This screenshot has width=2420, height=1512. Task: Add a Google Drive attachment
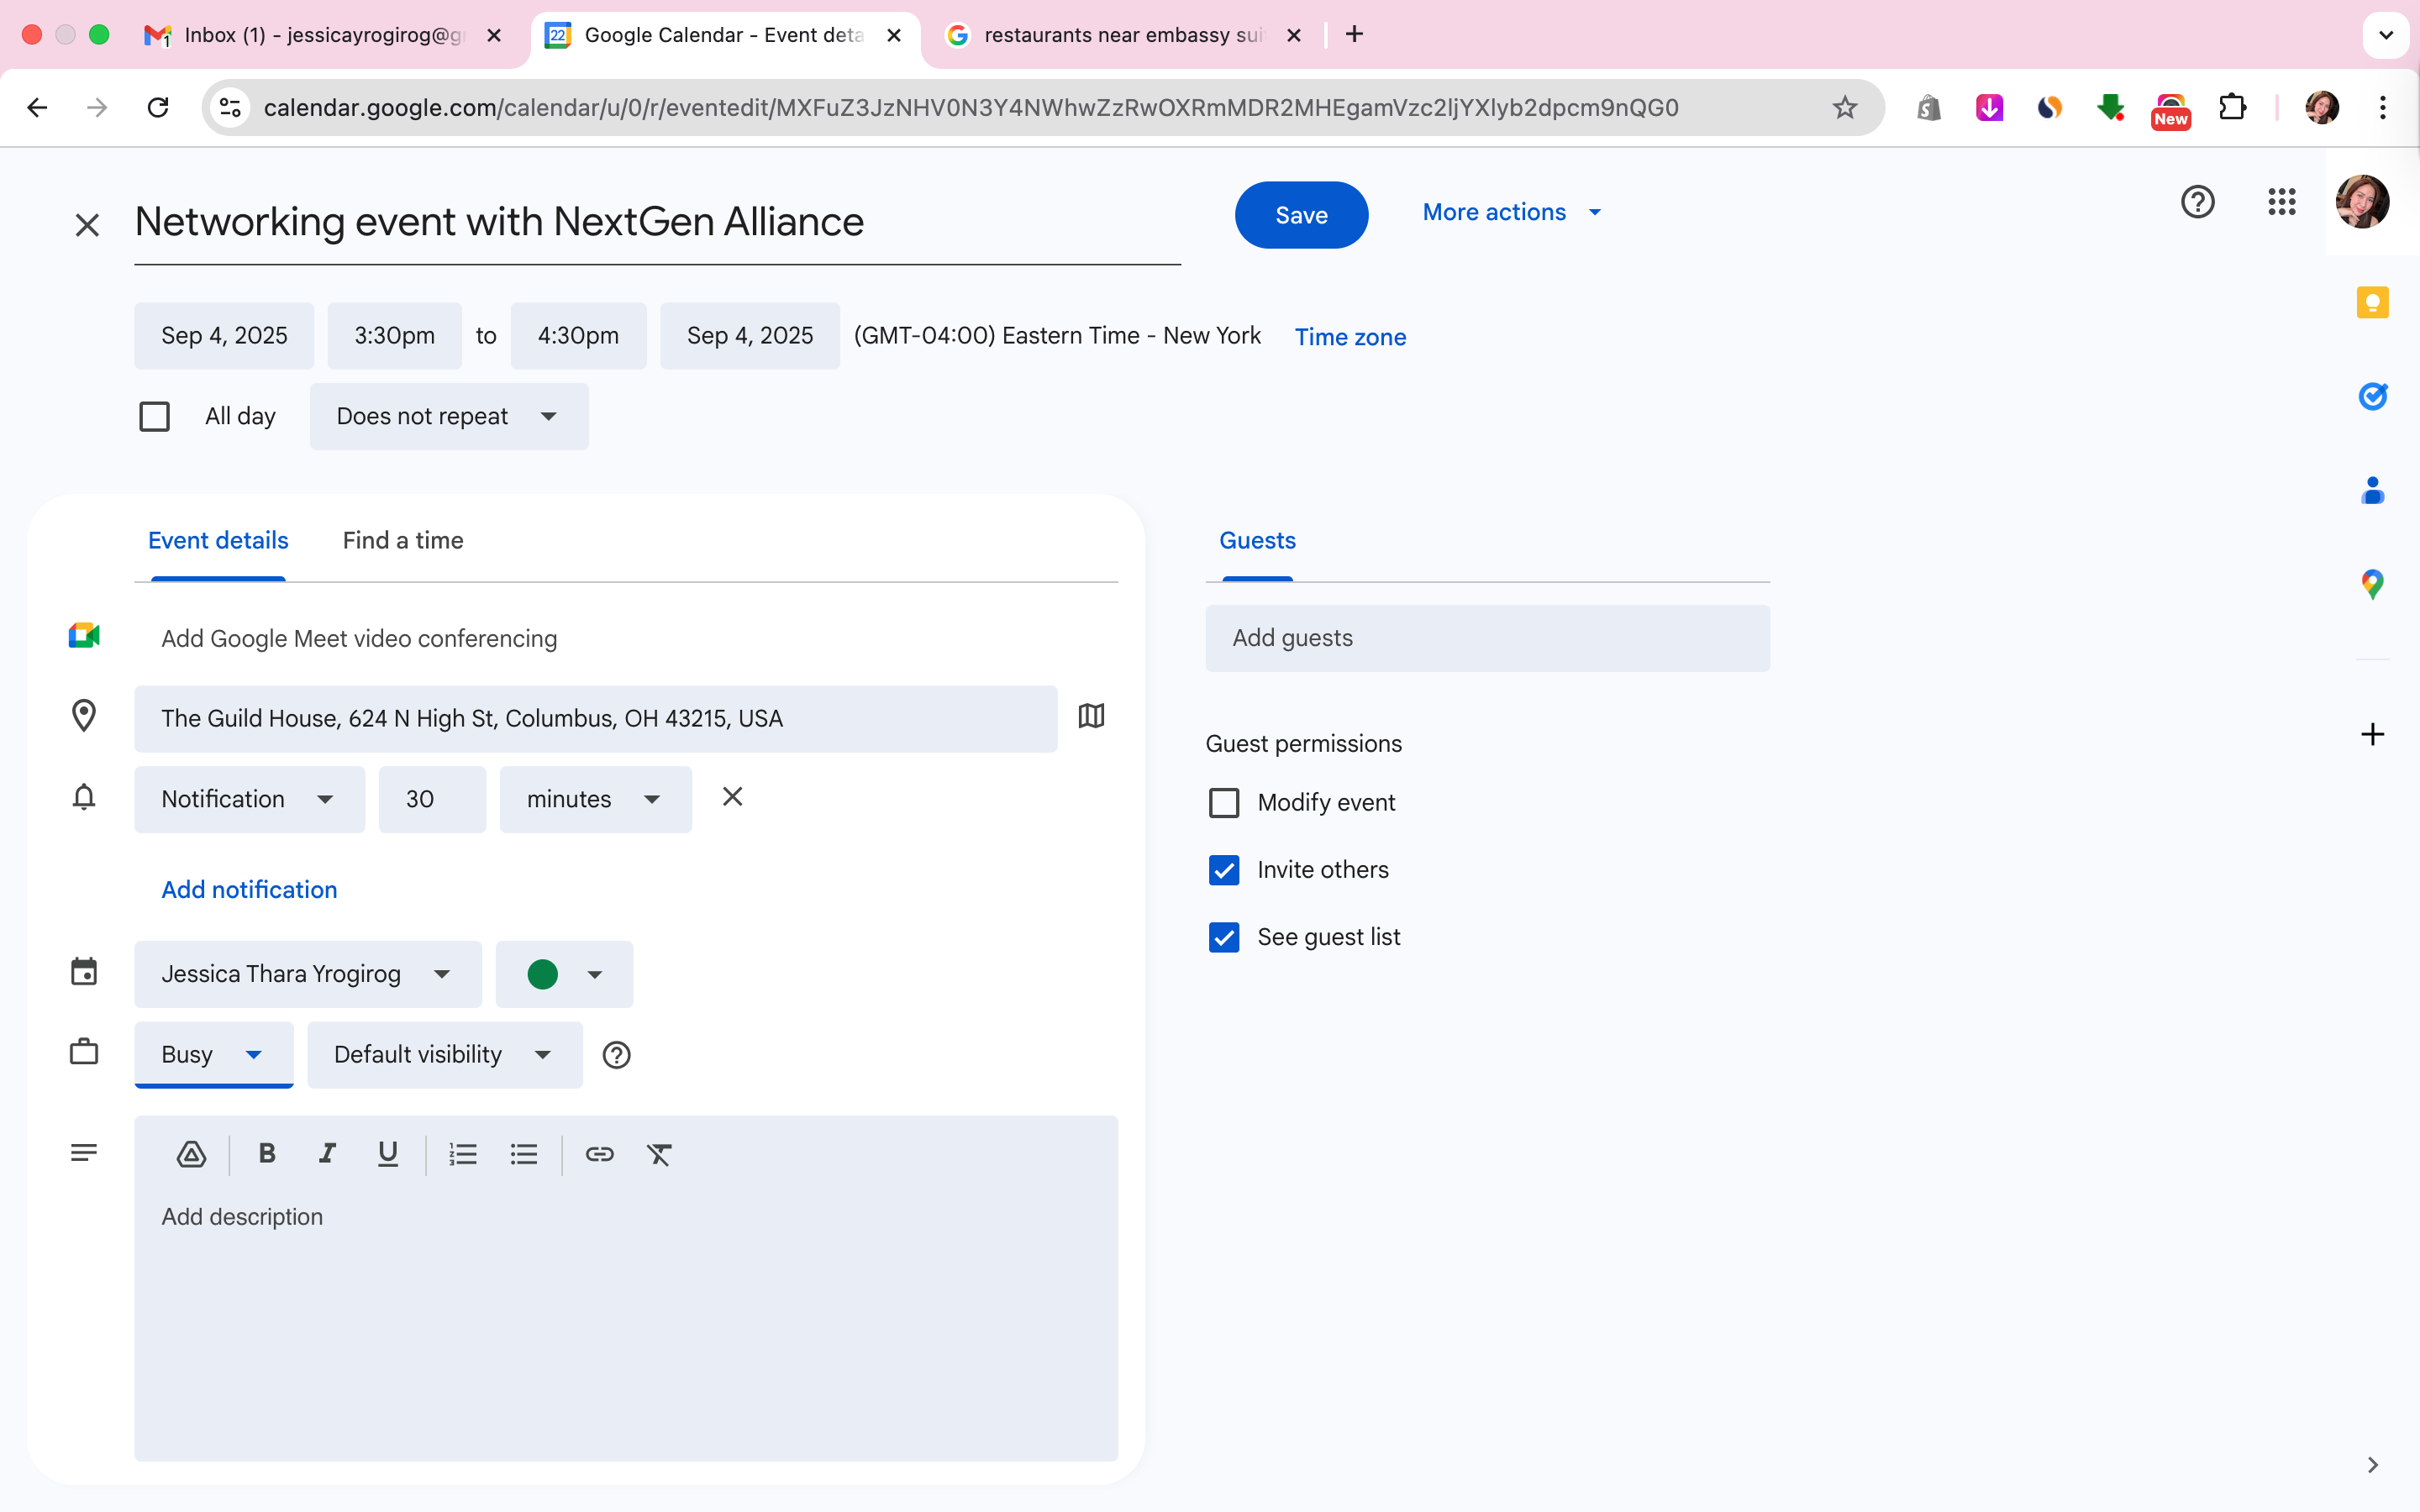pos(191,1154)
